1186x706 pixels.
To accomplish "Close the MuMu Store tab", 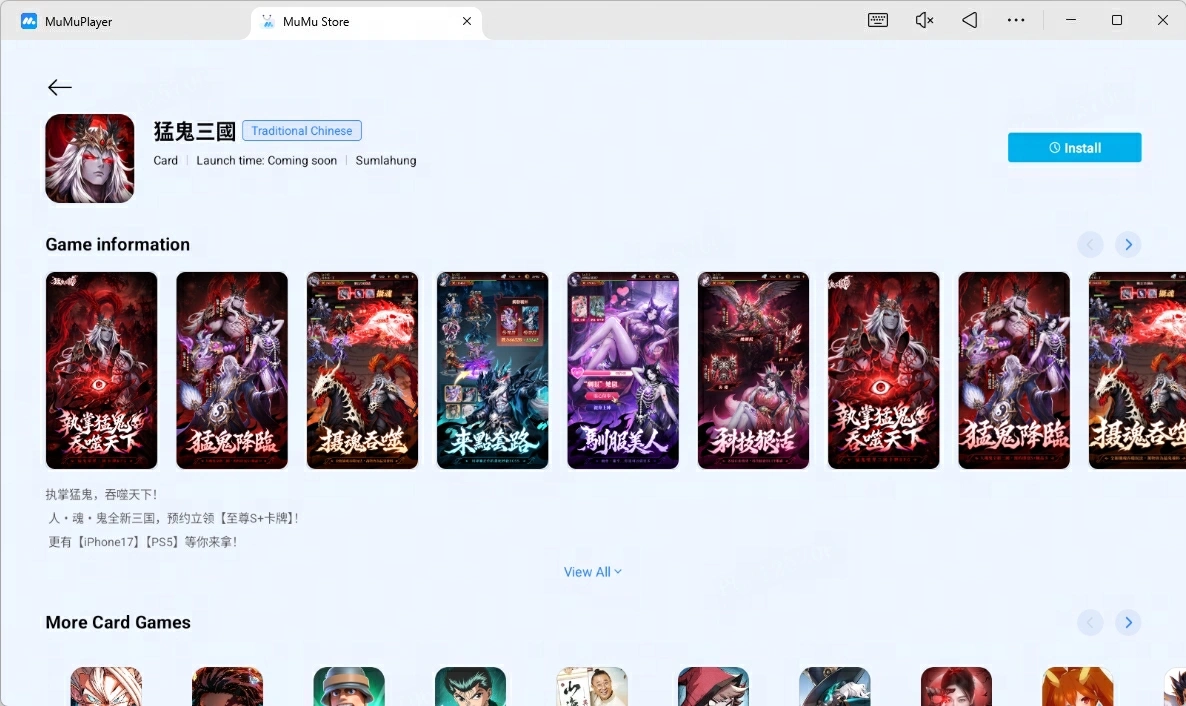I will tap(467, 21).
